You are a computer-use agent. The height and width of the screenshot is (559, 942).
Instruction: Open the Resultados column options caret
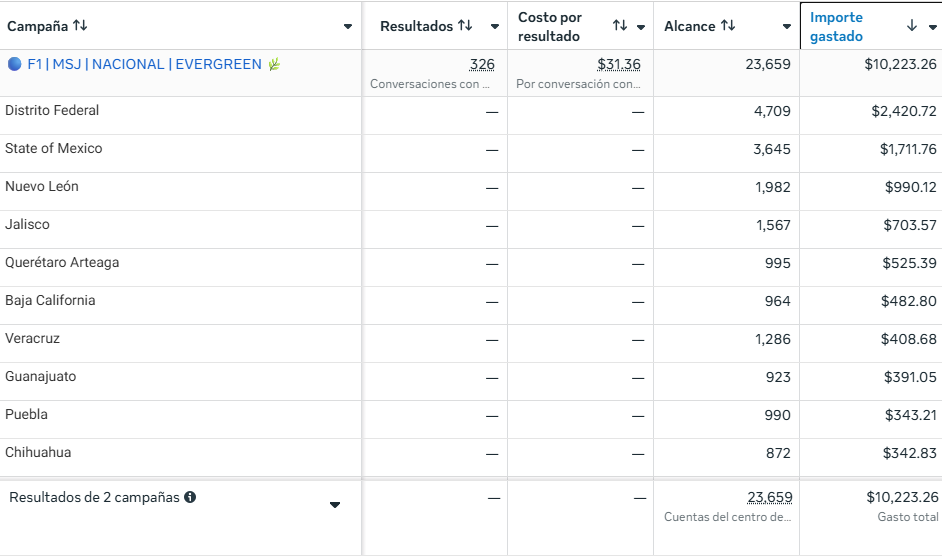pyautogui.click(x=494, y=27)
